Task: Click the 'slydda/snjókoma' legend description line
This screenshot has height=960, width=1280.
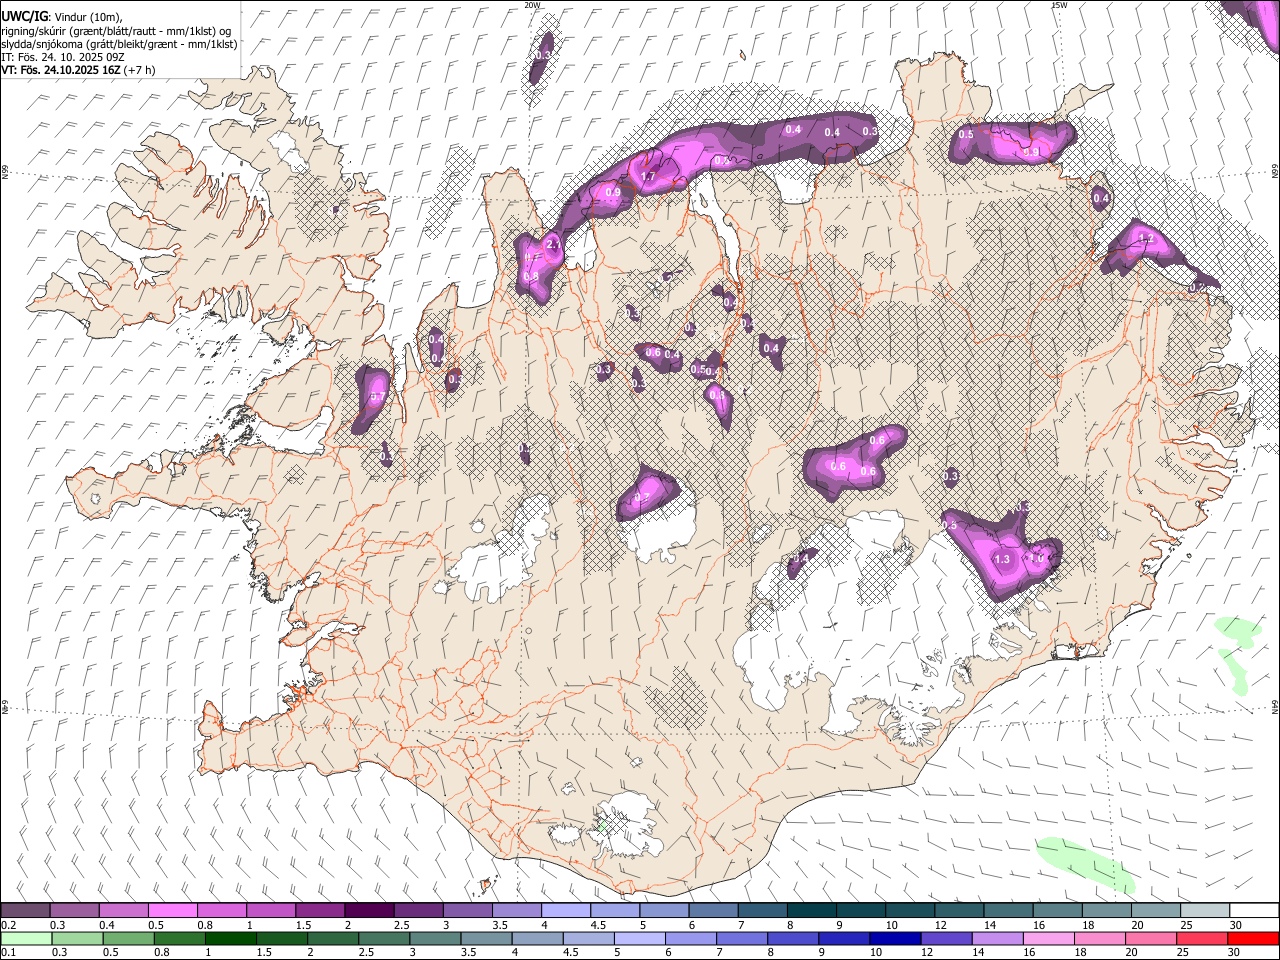Action: coord(119,43)
